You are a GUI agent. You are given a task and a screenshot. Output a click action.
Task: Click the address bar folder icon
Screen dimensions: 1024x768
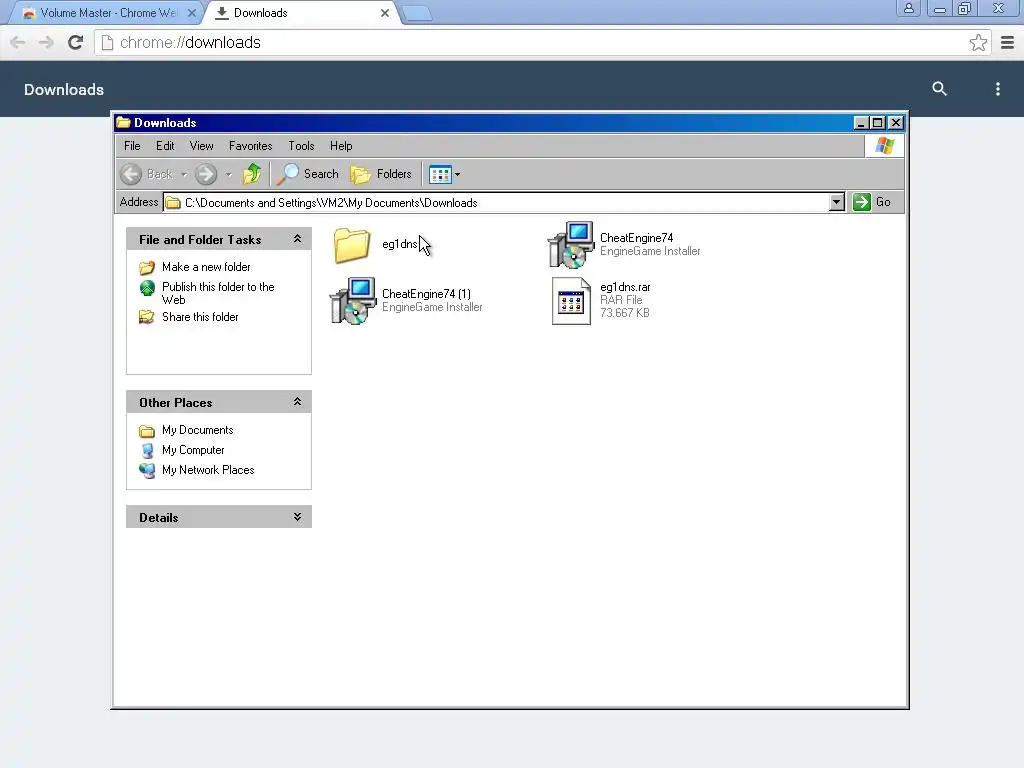click(173, 202)
